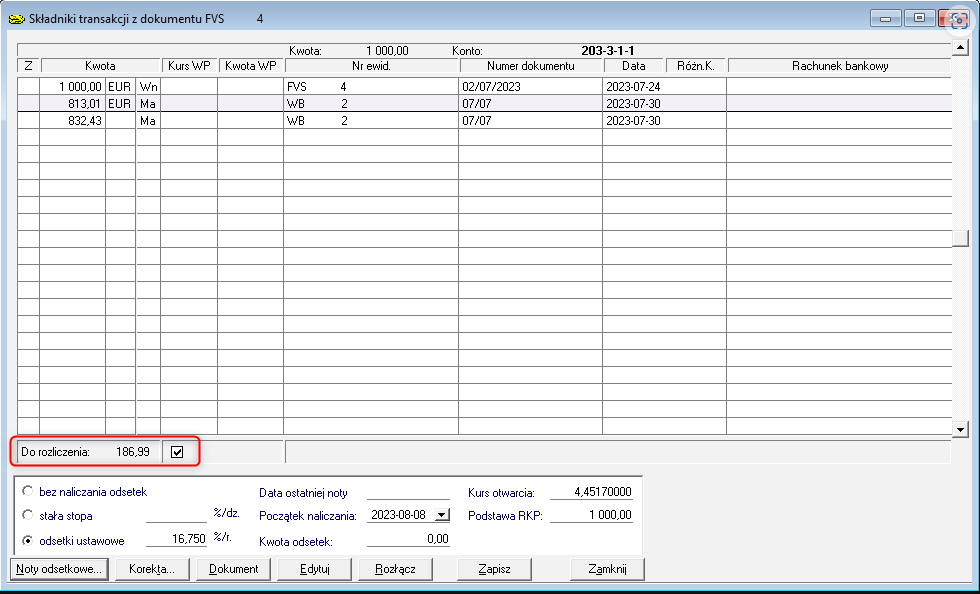The width and height of the screenshot is (980, 594).
Task: Click the Kurs otwarcia field 4,45170000
Action: pos(591,492)
